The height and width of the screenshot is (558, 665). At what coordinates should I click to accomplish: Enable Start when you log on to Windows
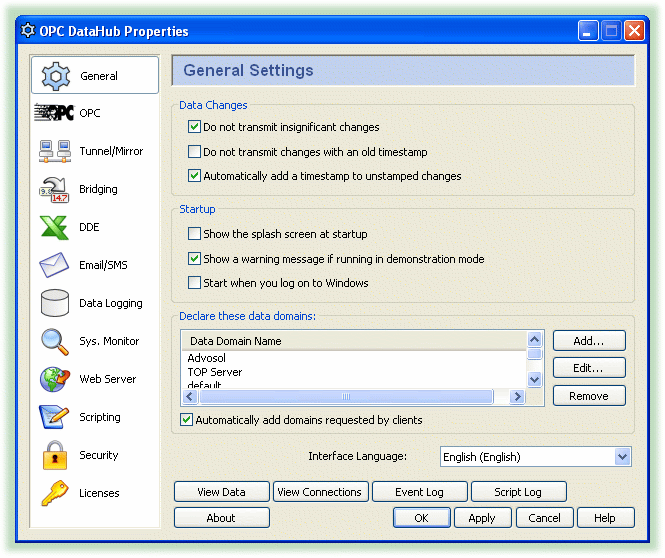tap(194, 282)
